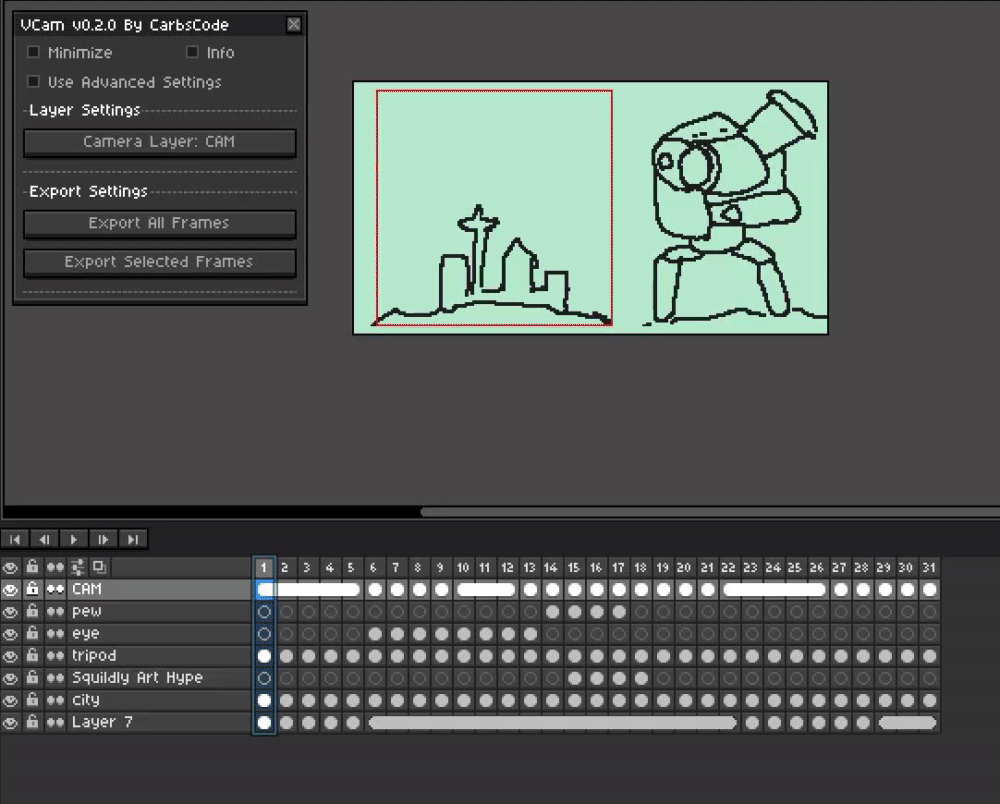Lock the pew layer with its padlock icon

click(x=33, y=612)
